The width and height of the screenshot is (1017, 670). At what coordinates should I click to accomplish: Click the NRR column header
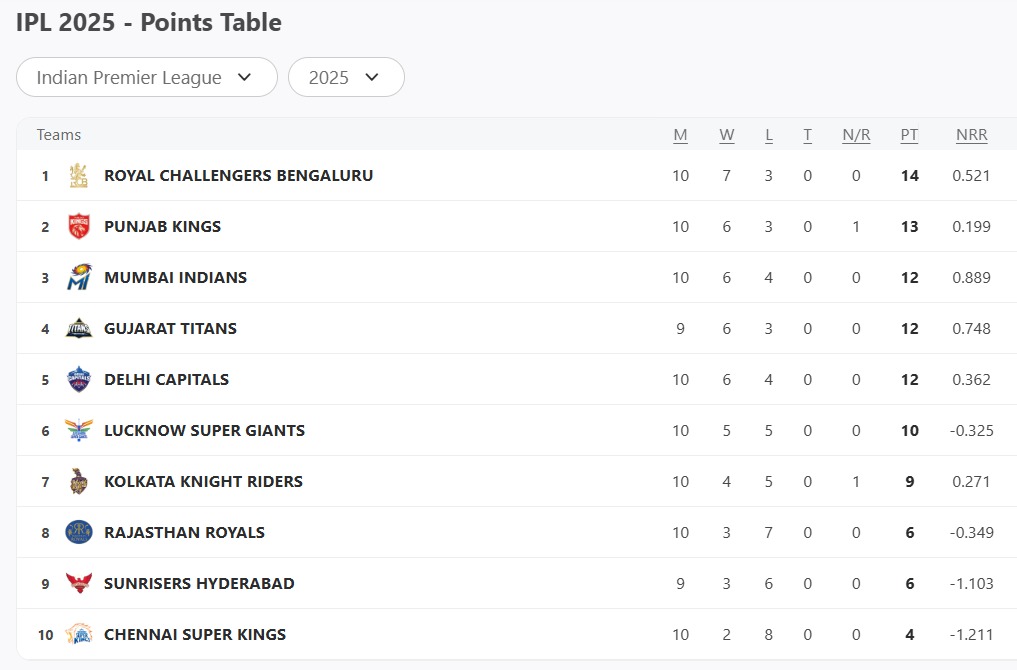pos(972,135)
